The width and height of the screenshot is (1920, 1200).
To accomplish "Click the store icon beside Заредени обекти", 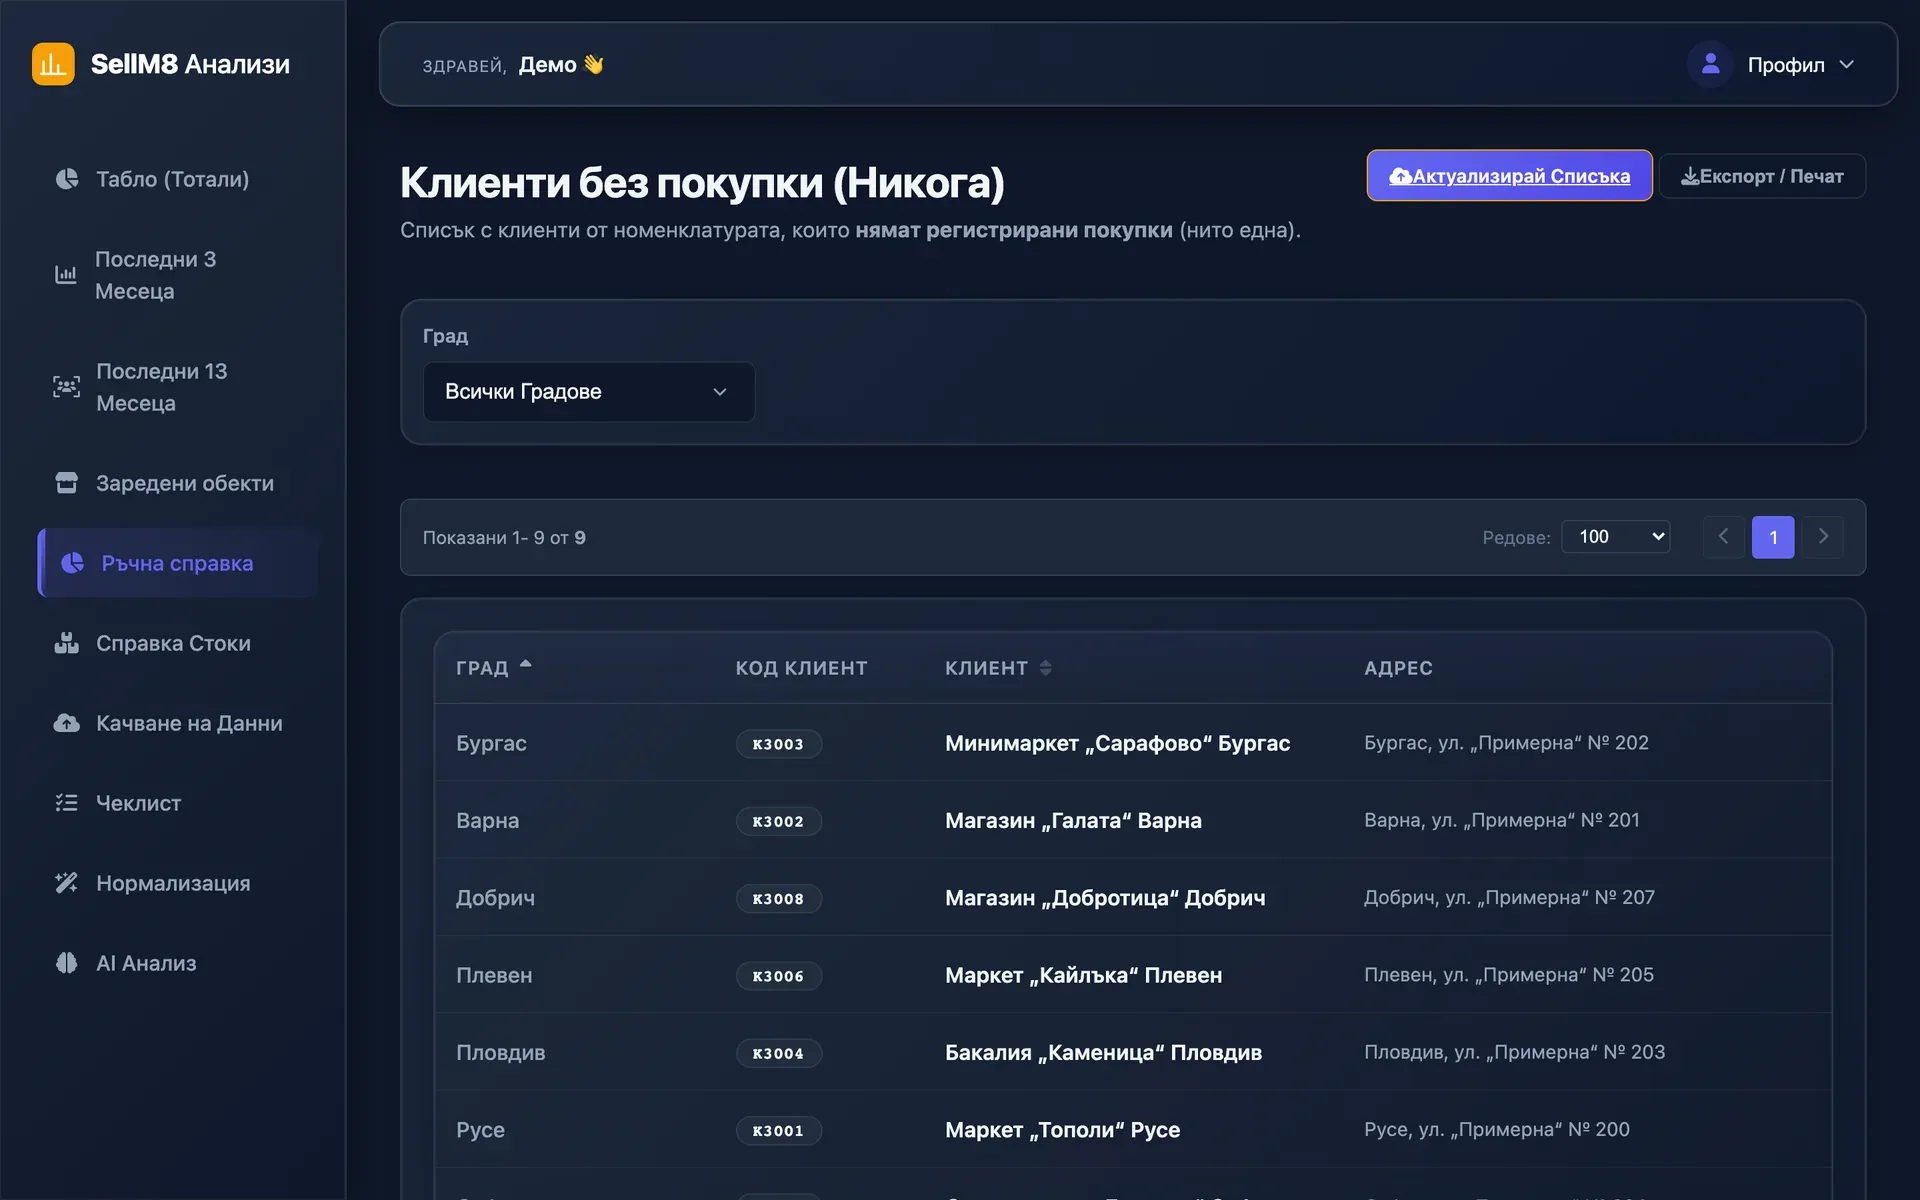I will tap(66, 483).
